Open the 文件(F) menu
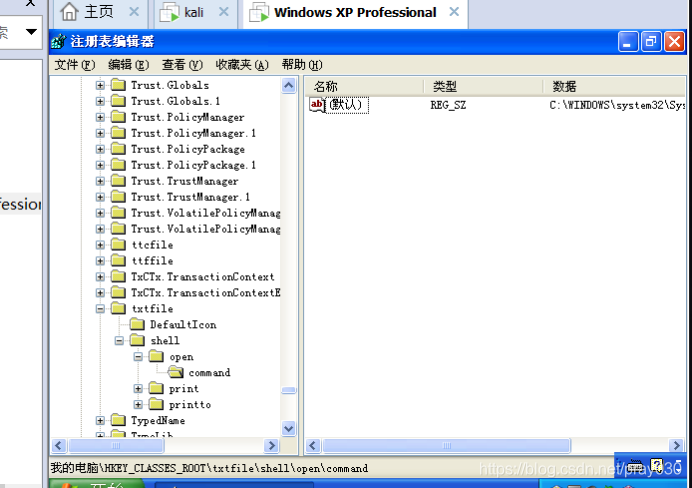Viewport: 692px width, 488px height. click(75, 65)
